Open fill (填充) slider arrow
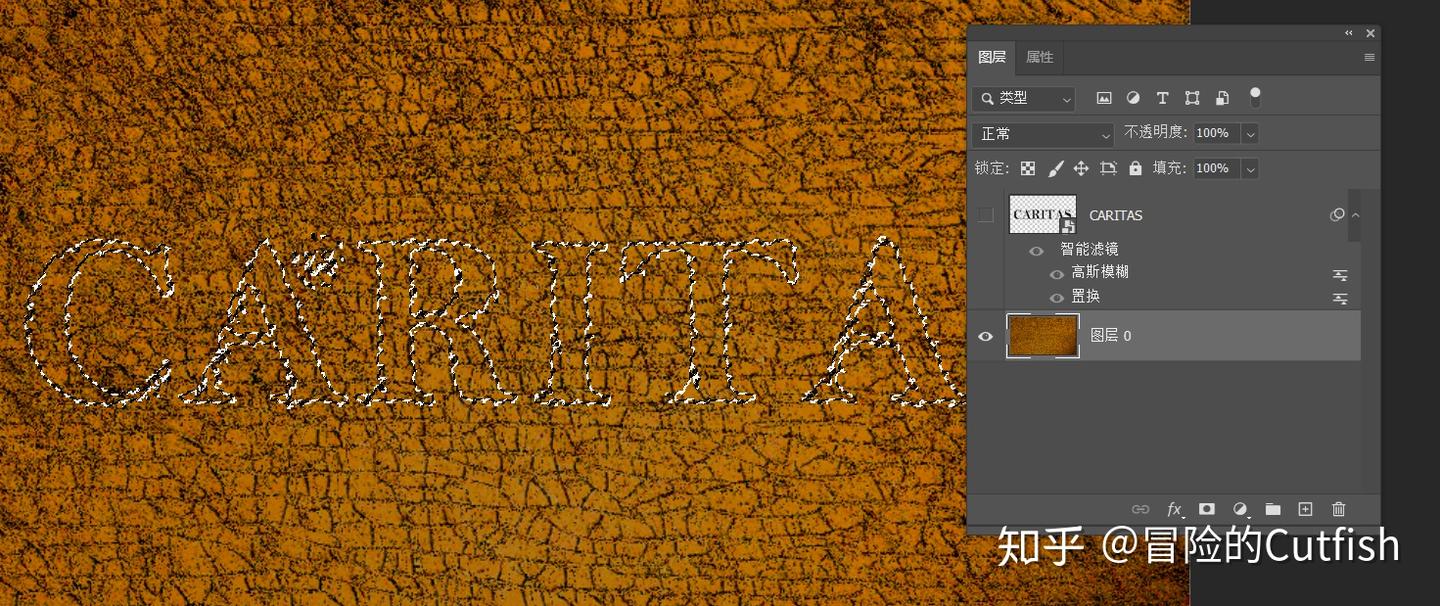Screen dimensions: 1440x606 [1250, 169]
